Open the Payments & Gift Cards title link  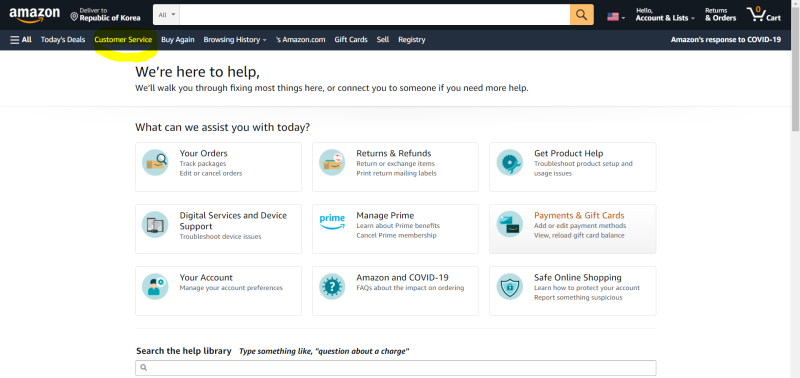point(579,215)
